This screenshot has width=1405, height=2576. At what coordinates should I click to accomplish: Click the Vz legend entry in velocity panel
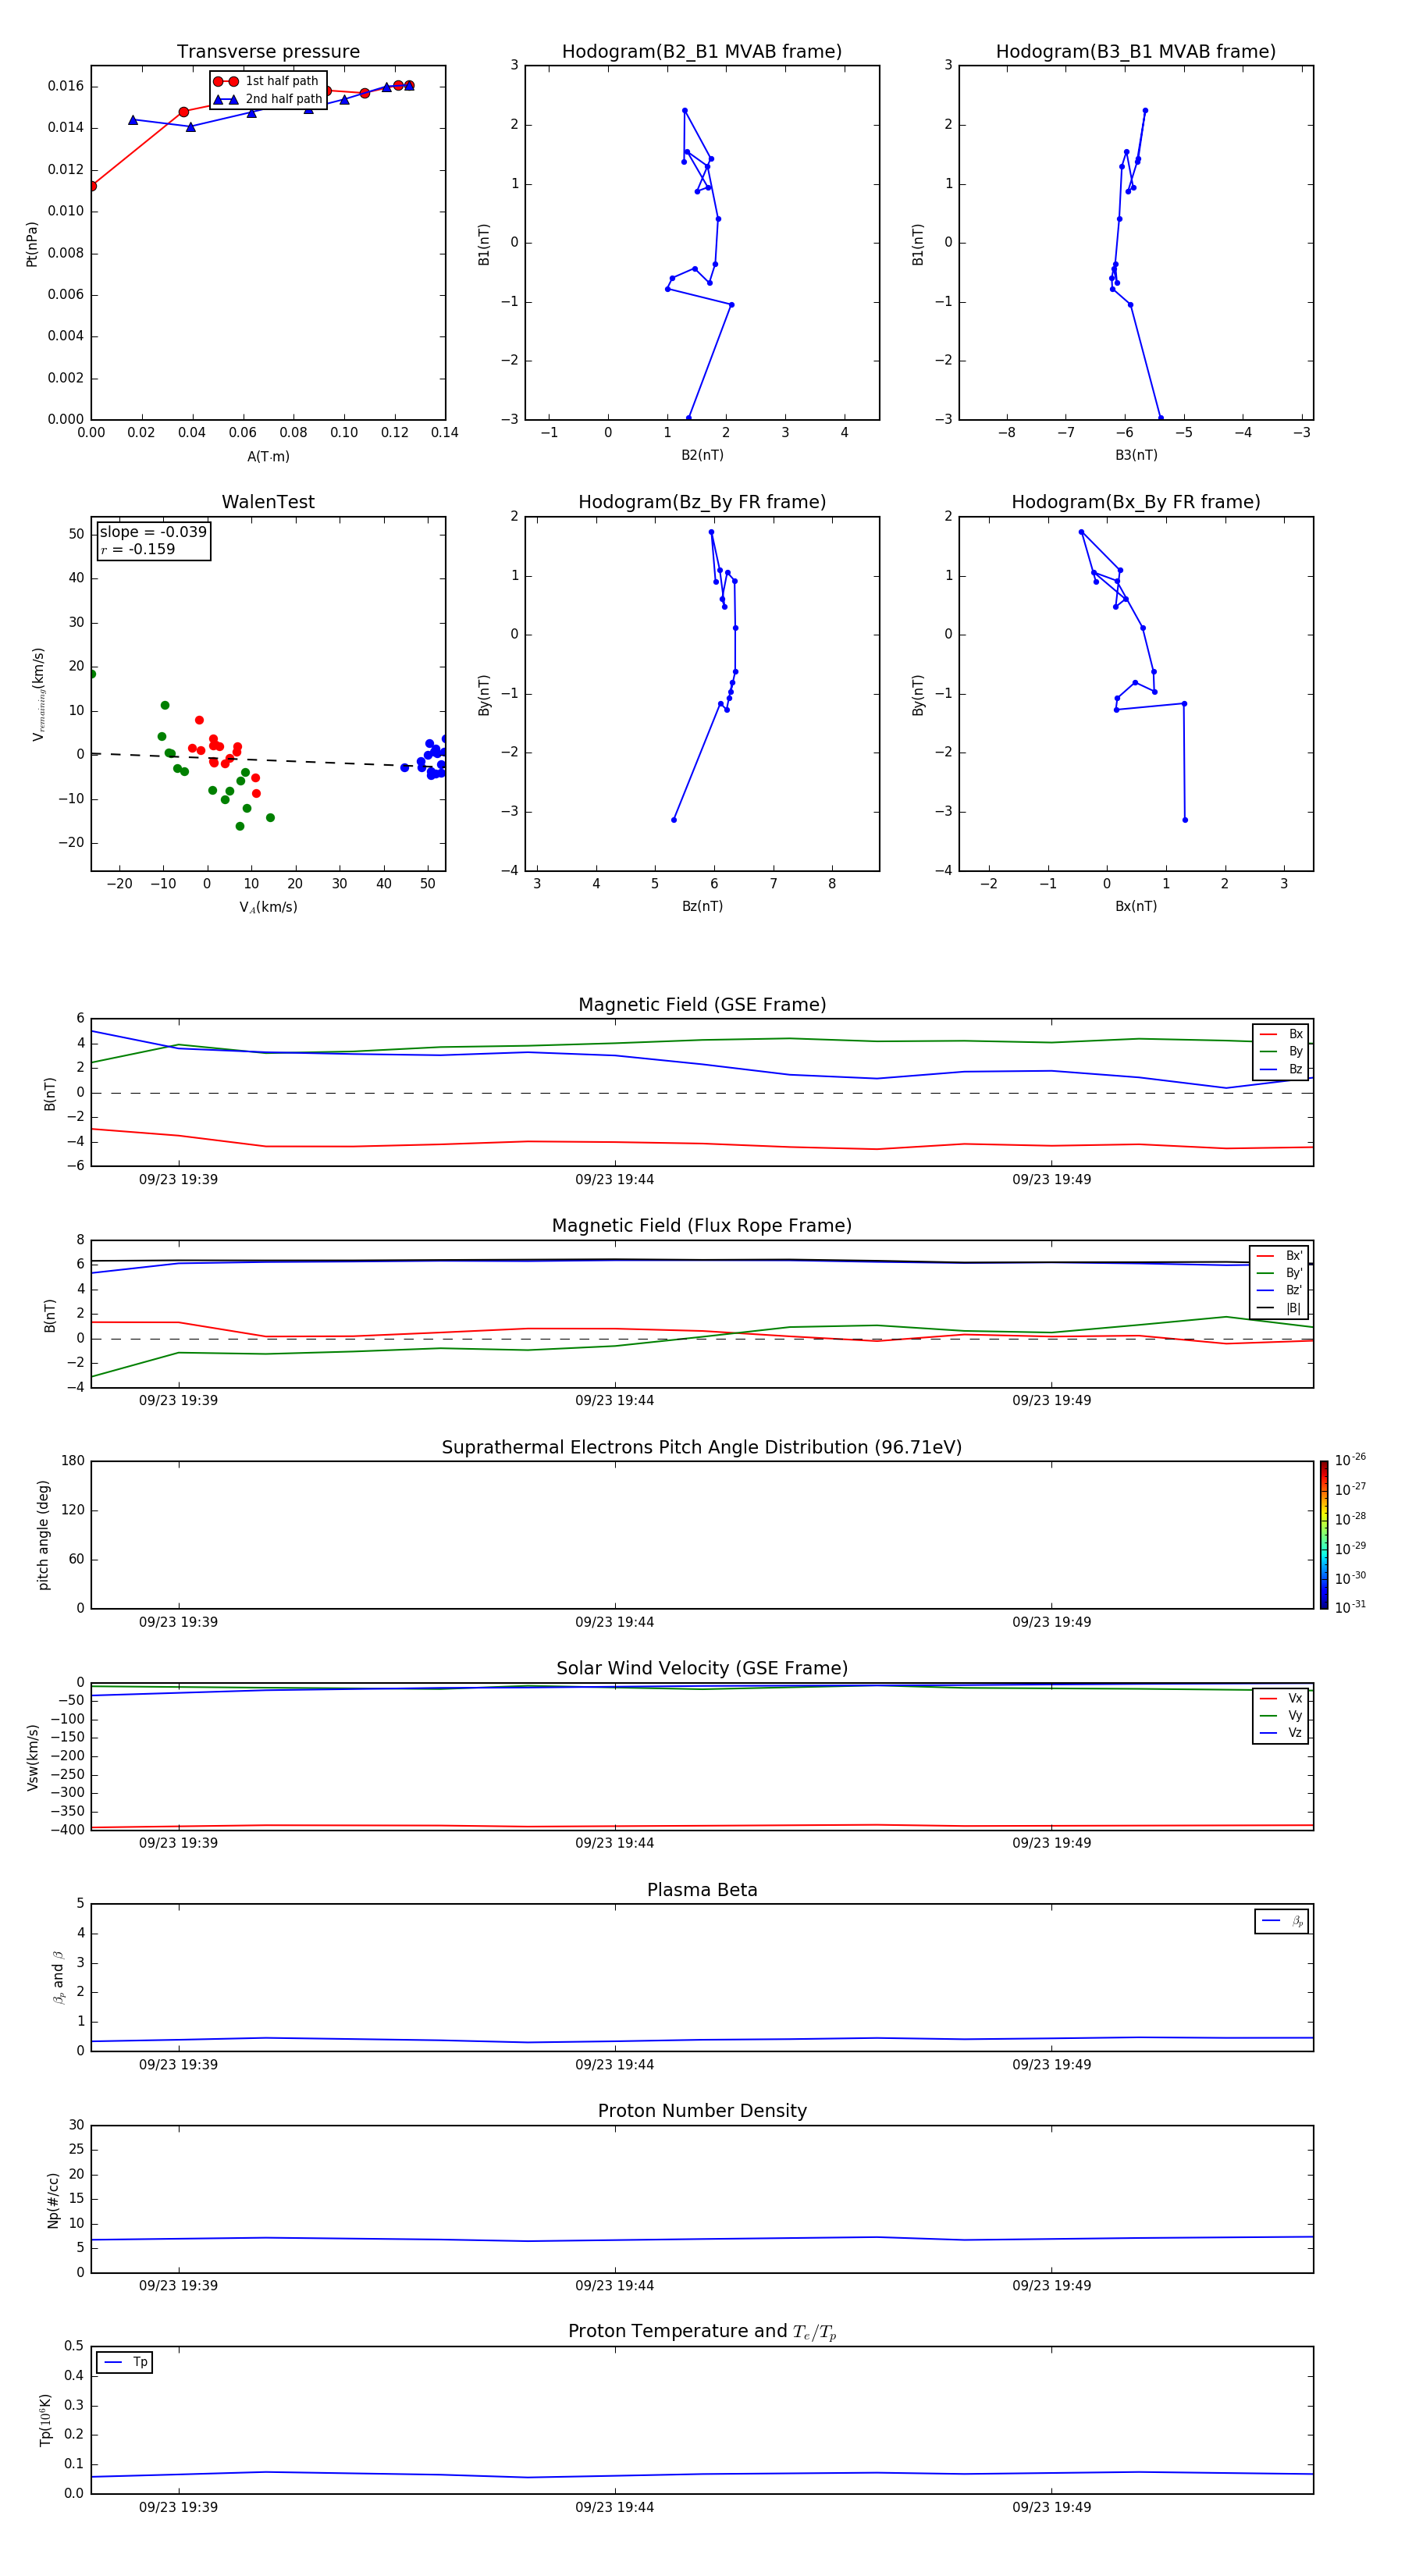[1281, 1733]
